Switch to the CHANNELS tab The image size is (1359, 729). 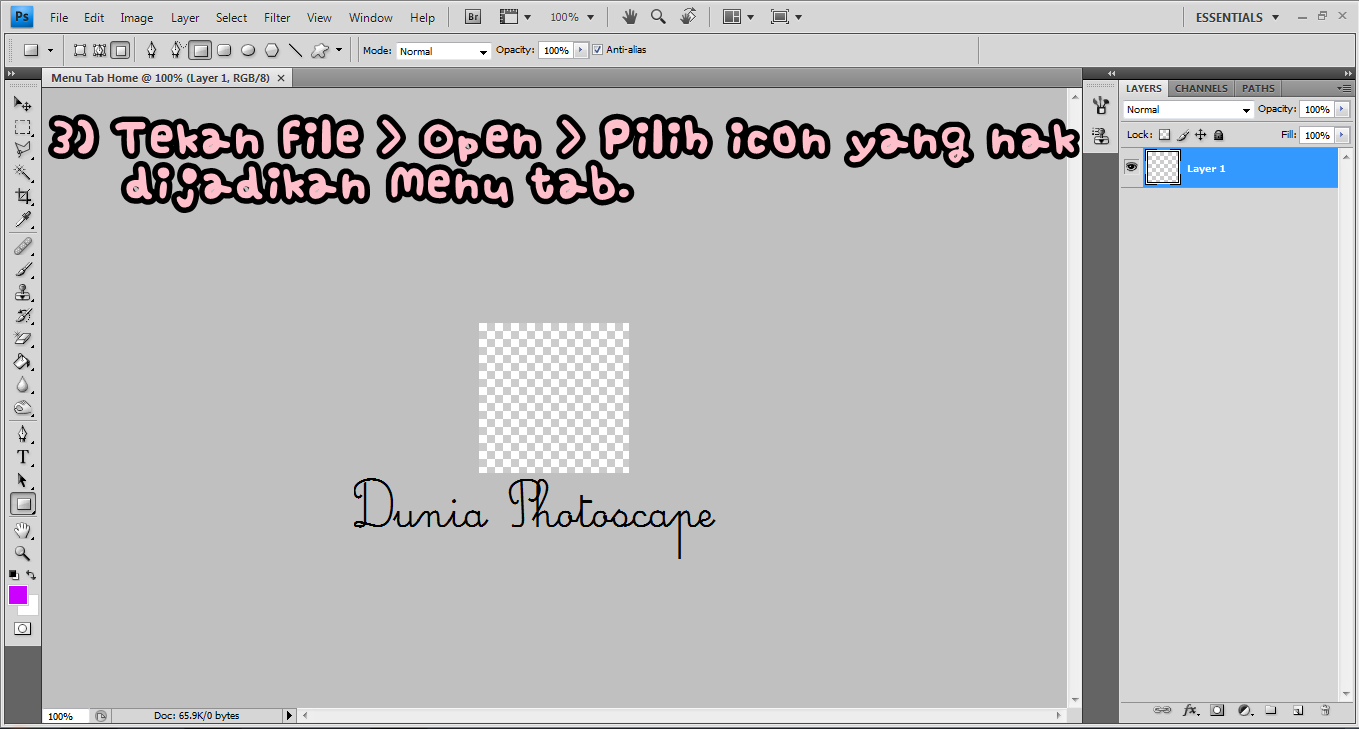(1201, 88)
